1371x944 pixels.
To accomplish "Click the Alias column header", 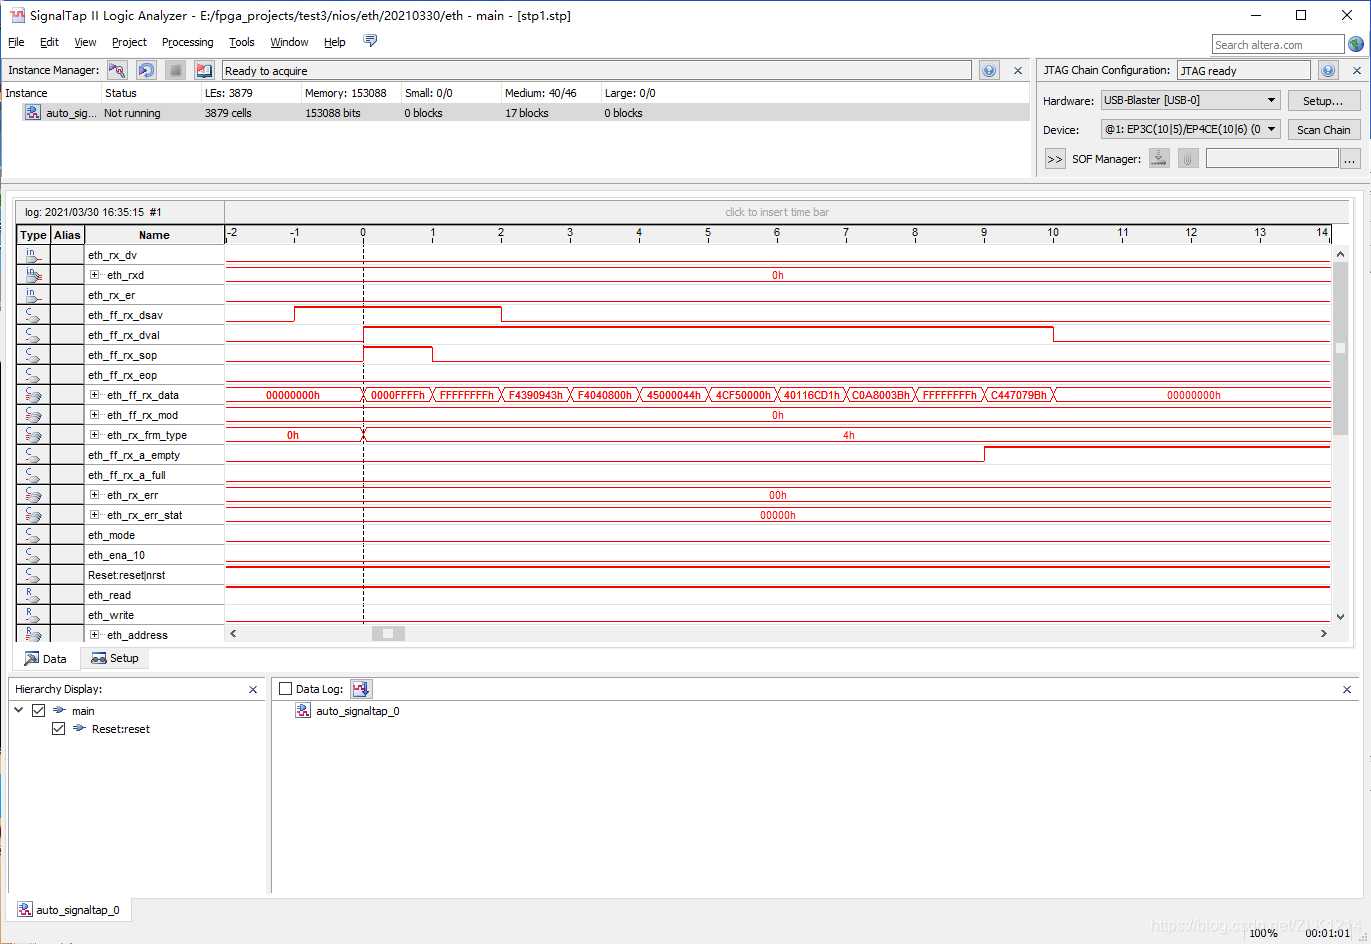I will 67,235.
